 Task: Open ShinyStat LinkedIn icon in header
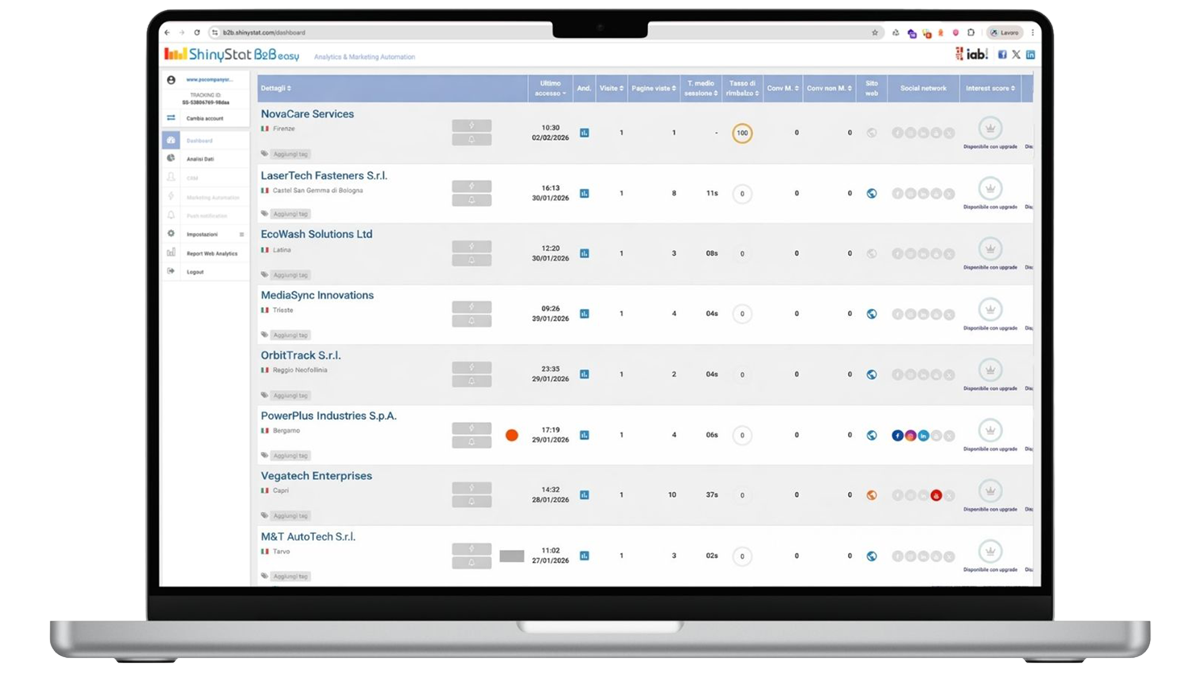[1030, 55]
